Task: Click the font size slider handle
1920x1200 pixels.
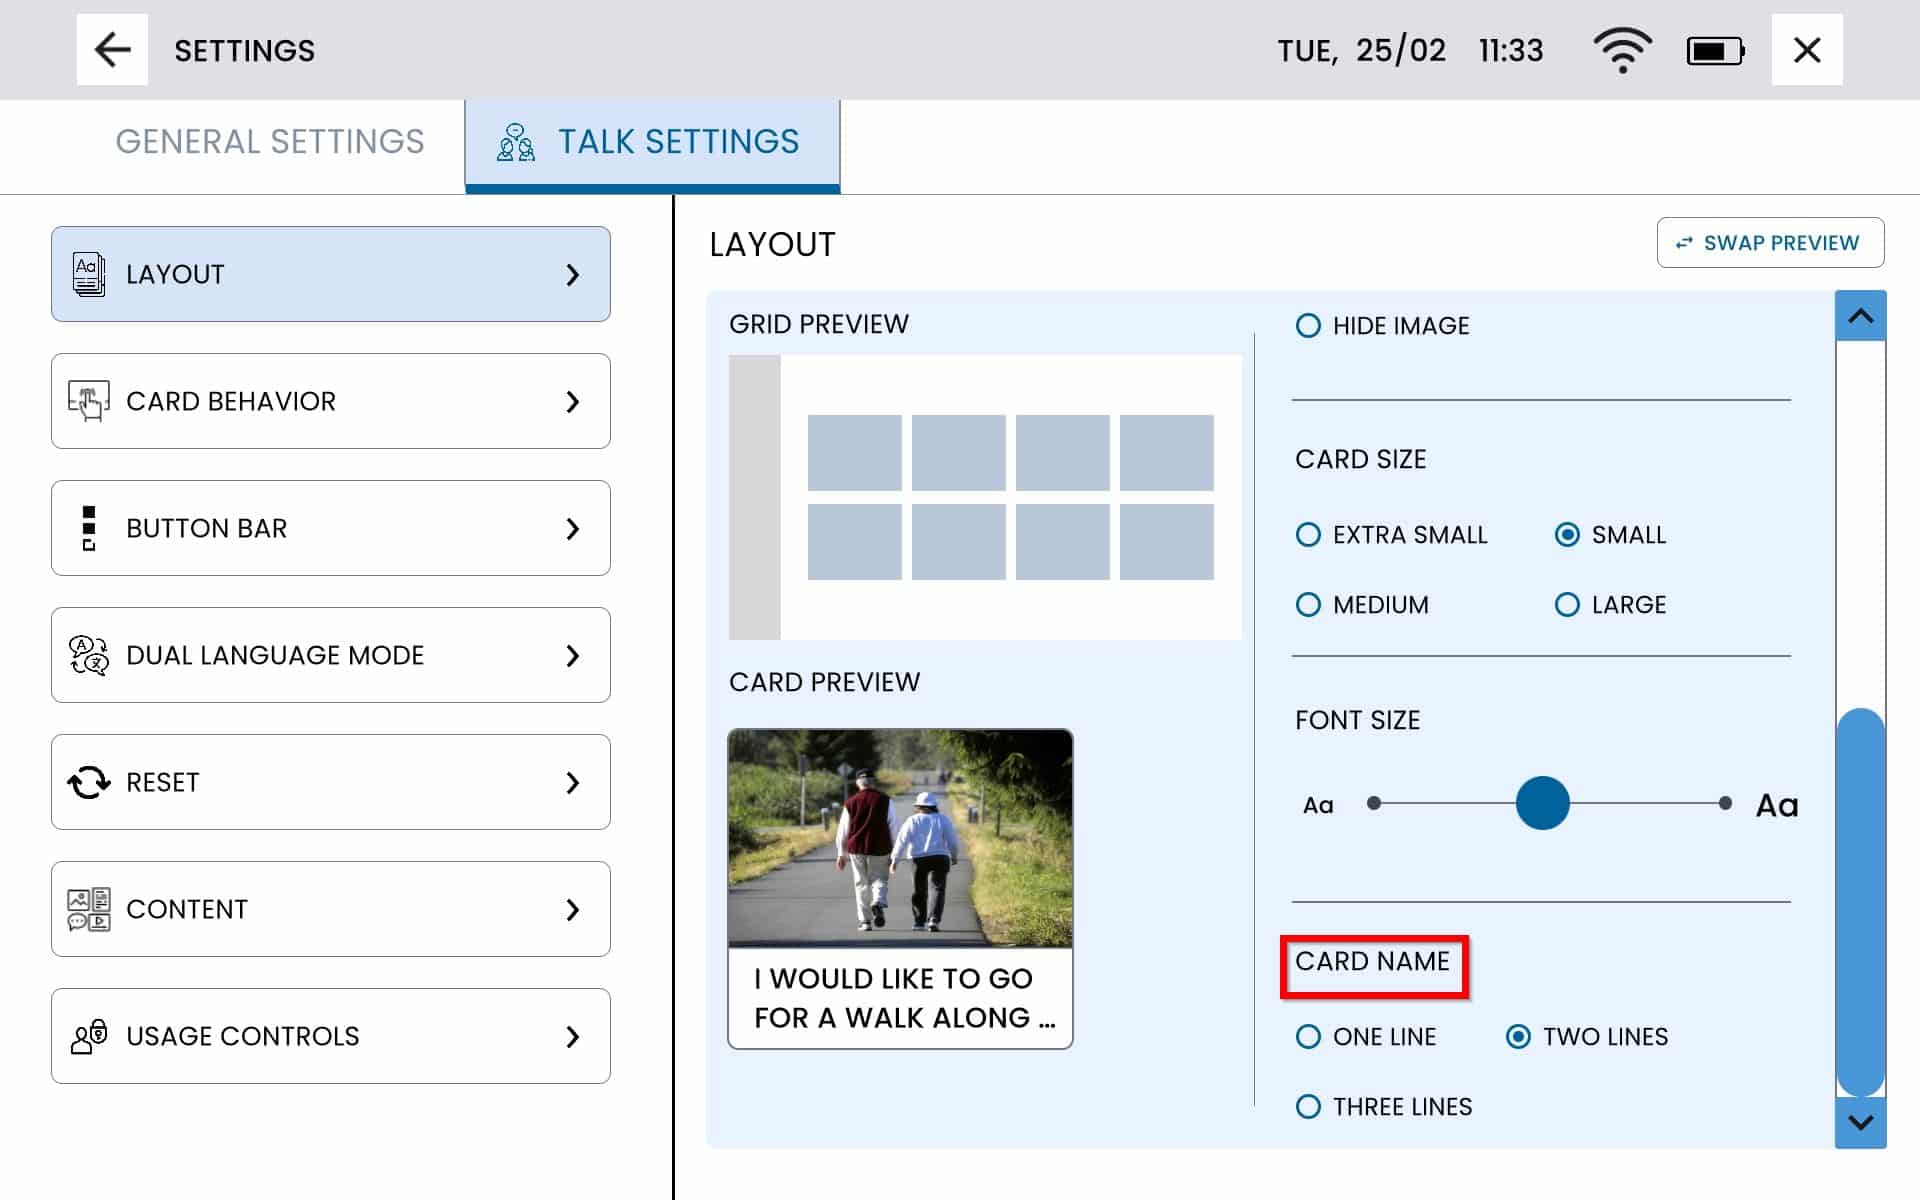Action: click(x=1542, y=803)
